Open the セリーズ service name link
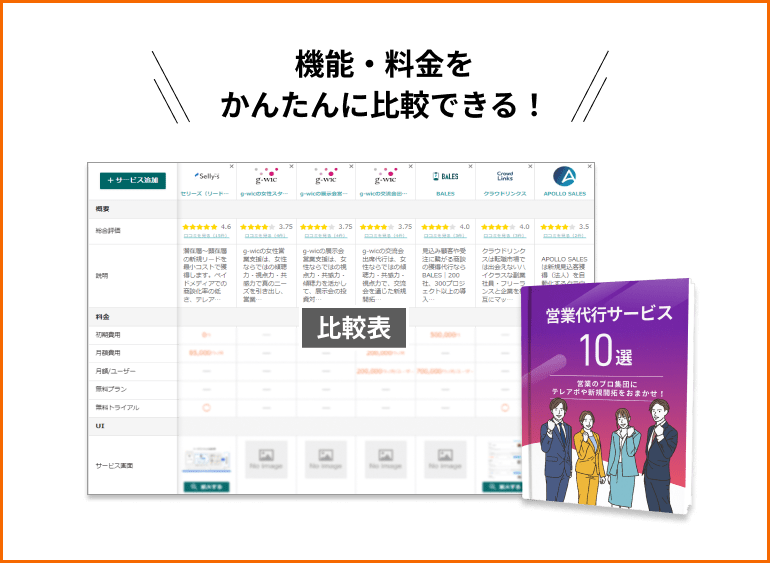Image resolution: width=770 pixels, height=563 pixels. [x=207, y=194]
